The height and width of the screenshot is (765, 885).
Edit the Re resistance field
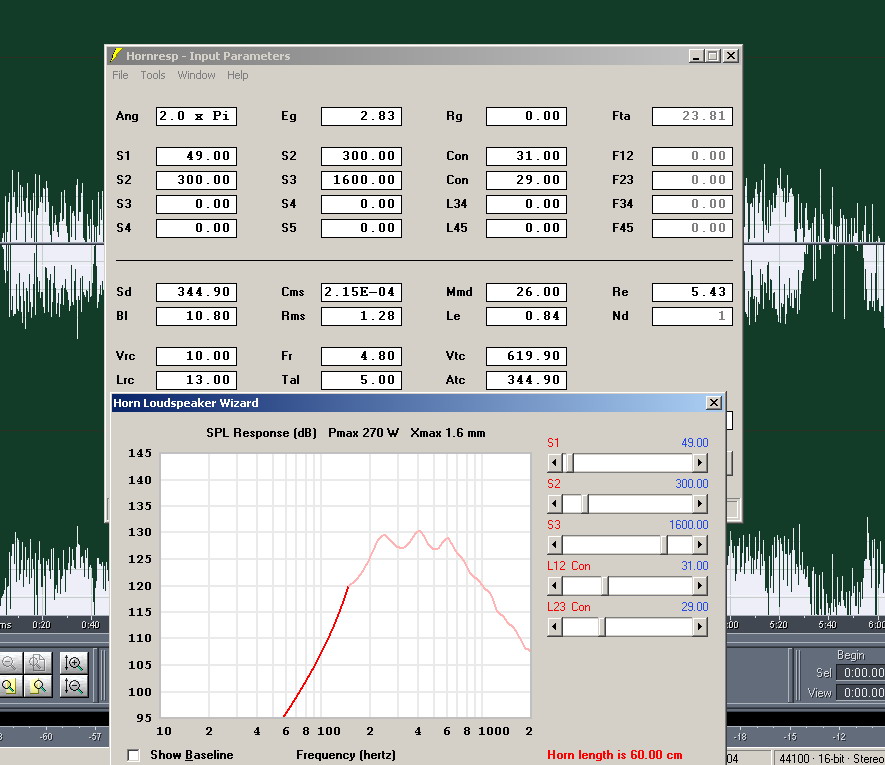[x=692, y=292]
